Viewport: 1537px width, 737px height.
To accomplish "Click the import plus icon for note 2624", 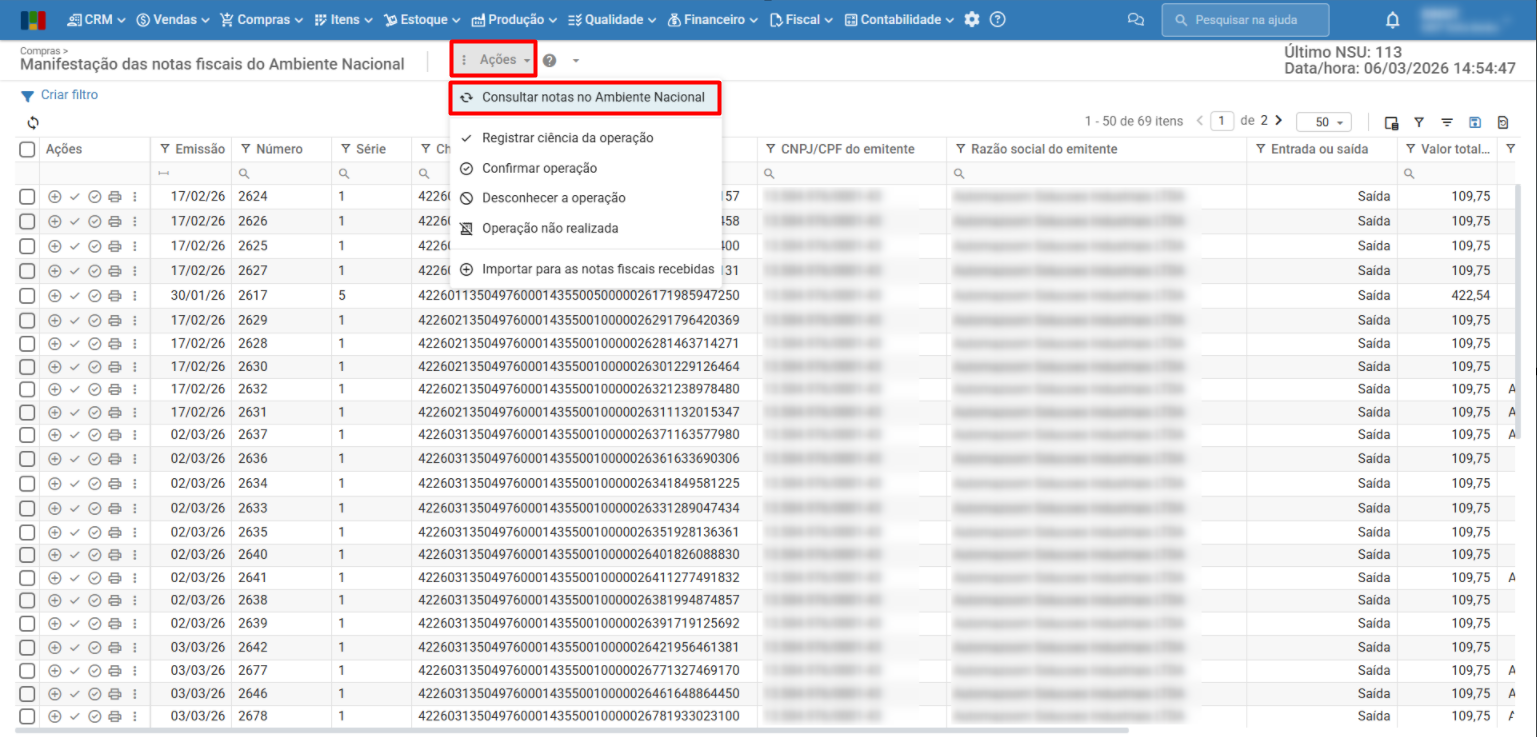I will tap(55, 196).
